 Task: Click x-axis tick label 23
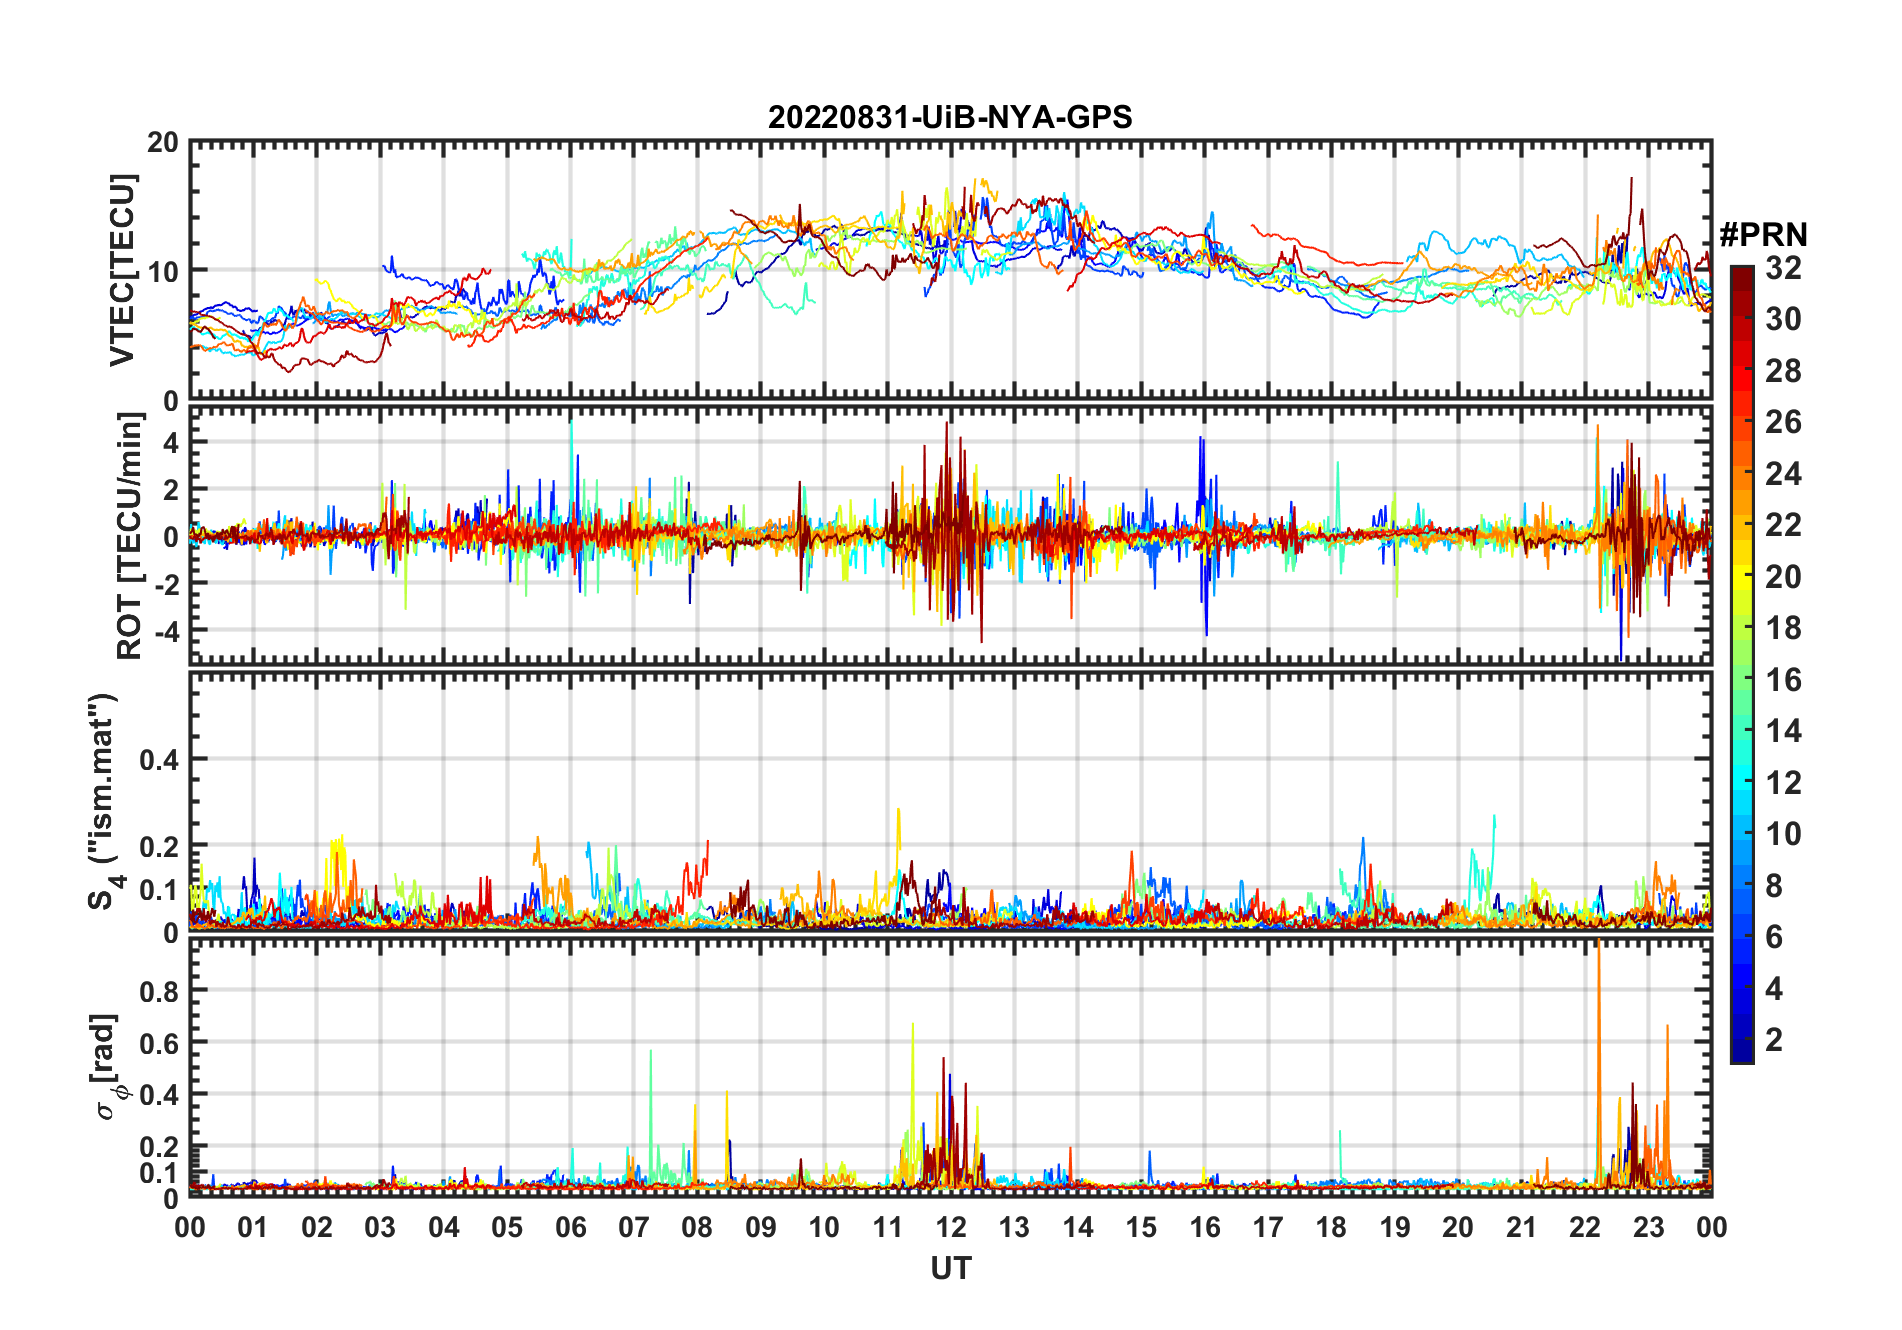pyautogui.click(x=1648, y=1227)
